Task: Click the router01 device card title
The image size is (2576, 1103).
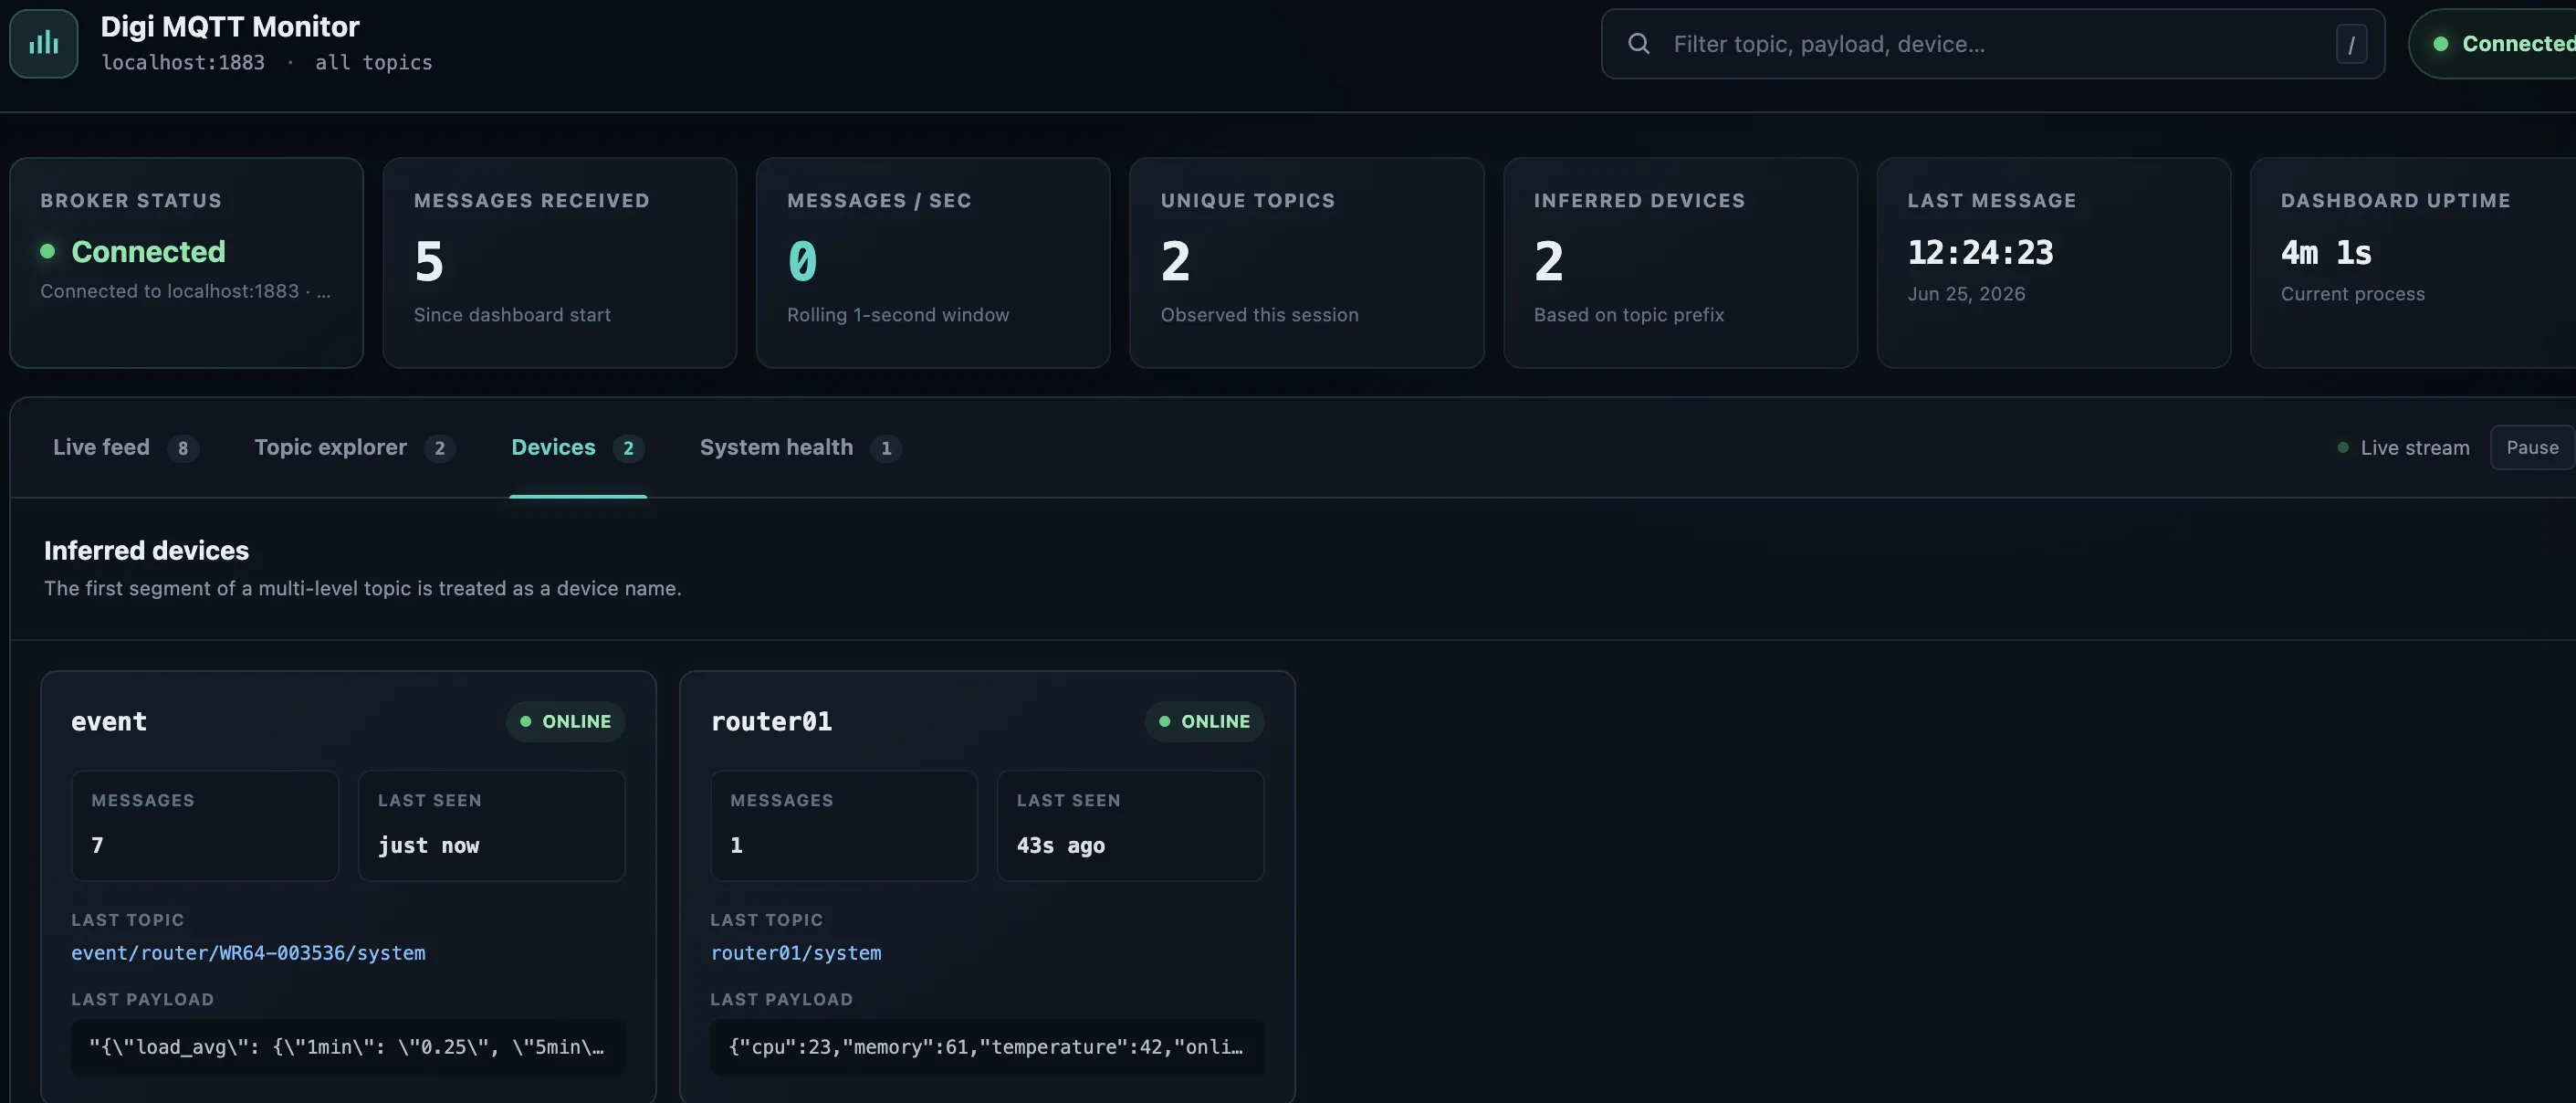Action: (x=771, y=721)
